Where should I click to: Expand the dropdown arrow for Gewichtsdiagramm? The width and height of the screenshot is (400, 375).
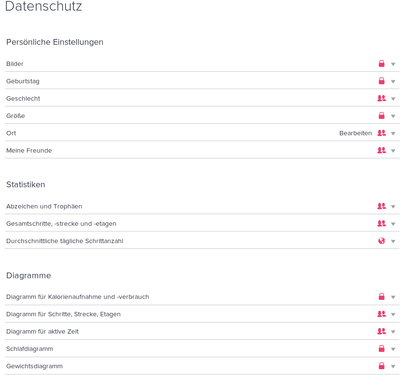coord(393,366)
